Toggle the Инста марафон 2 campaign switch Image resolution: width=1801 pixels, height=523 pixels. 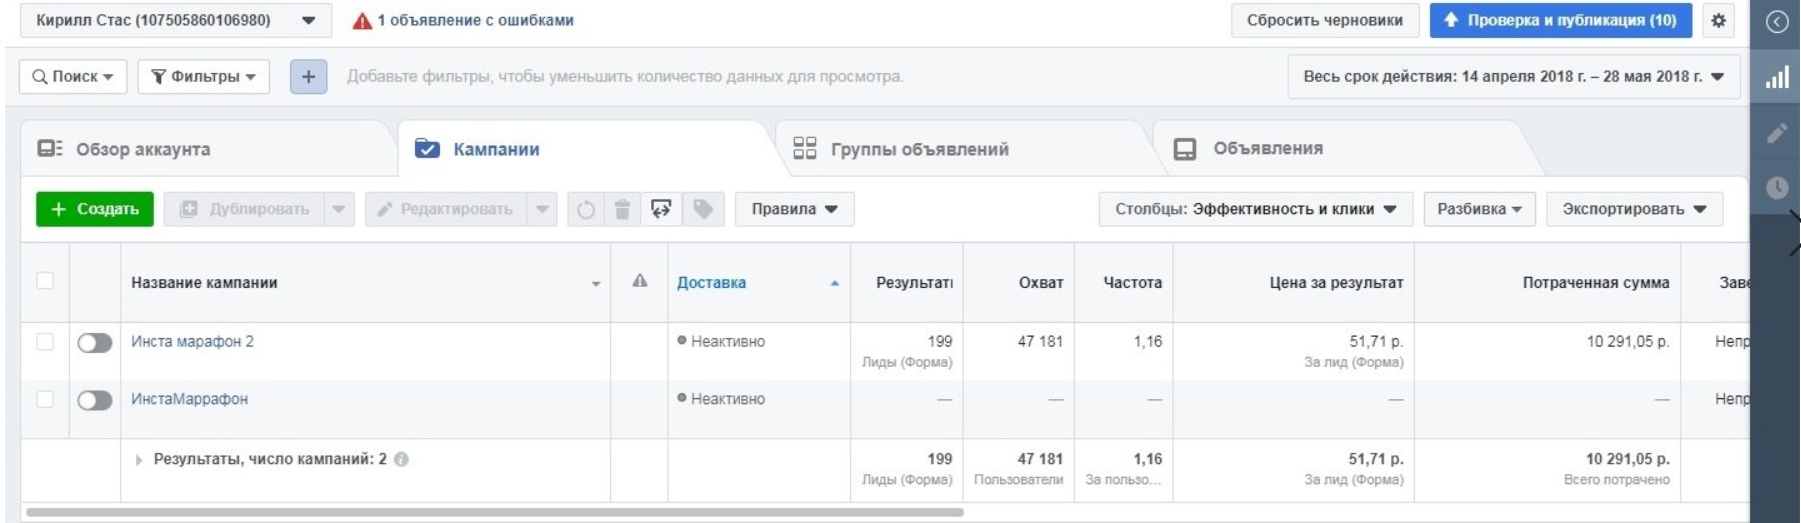pyautogui.click(x=95, y=343)
